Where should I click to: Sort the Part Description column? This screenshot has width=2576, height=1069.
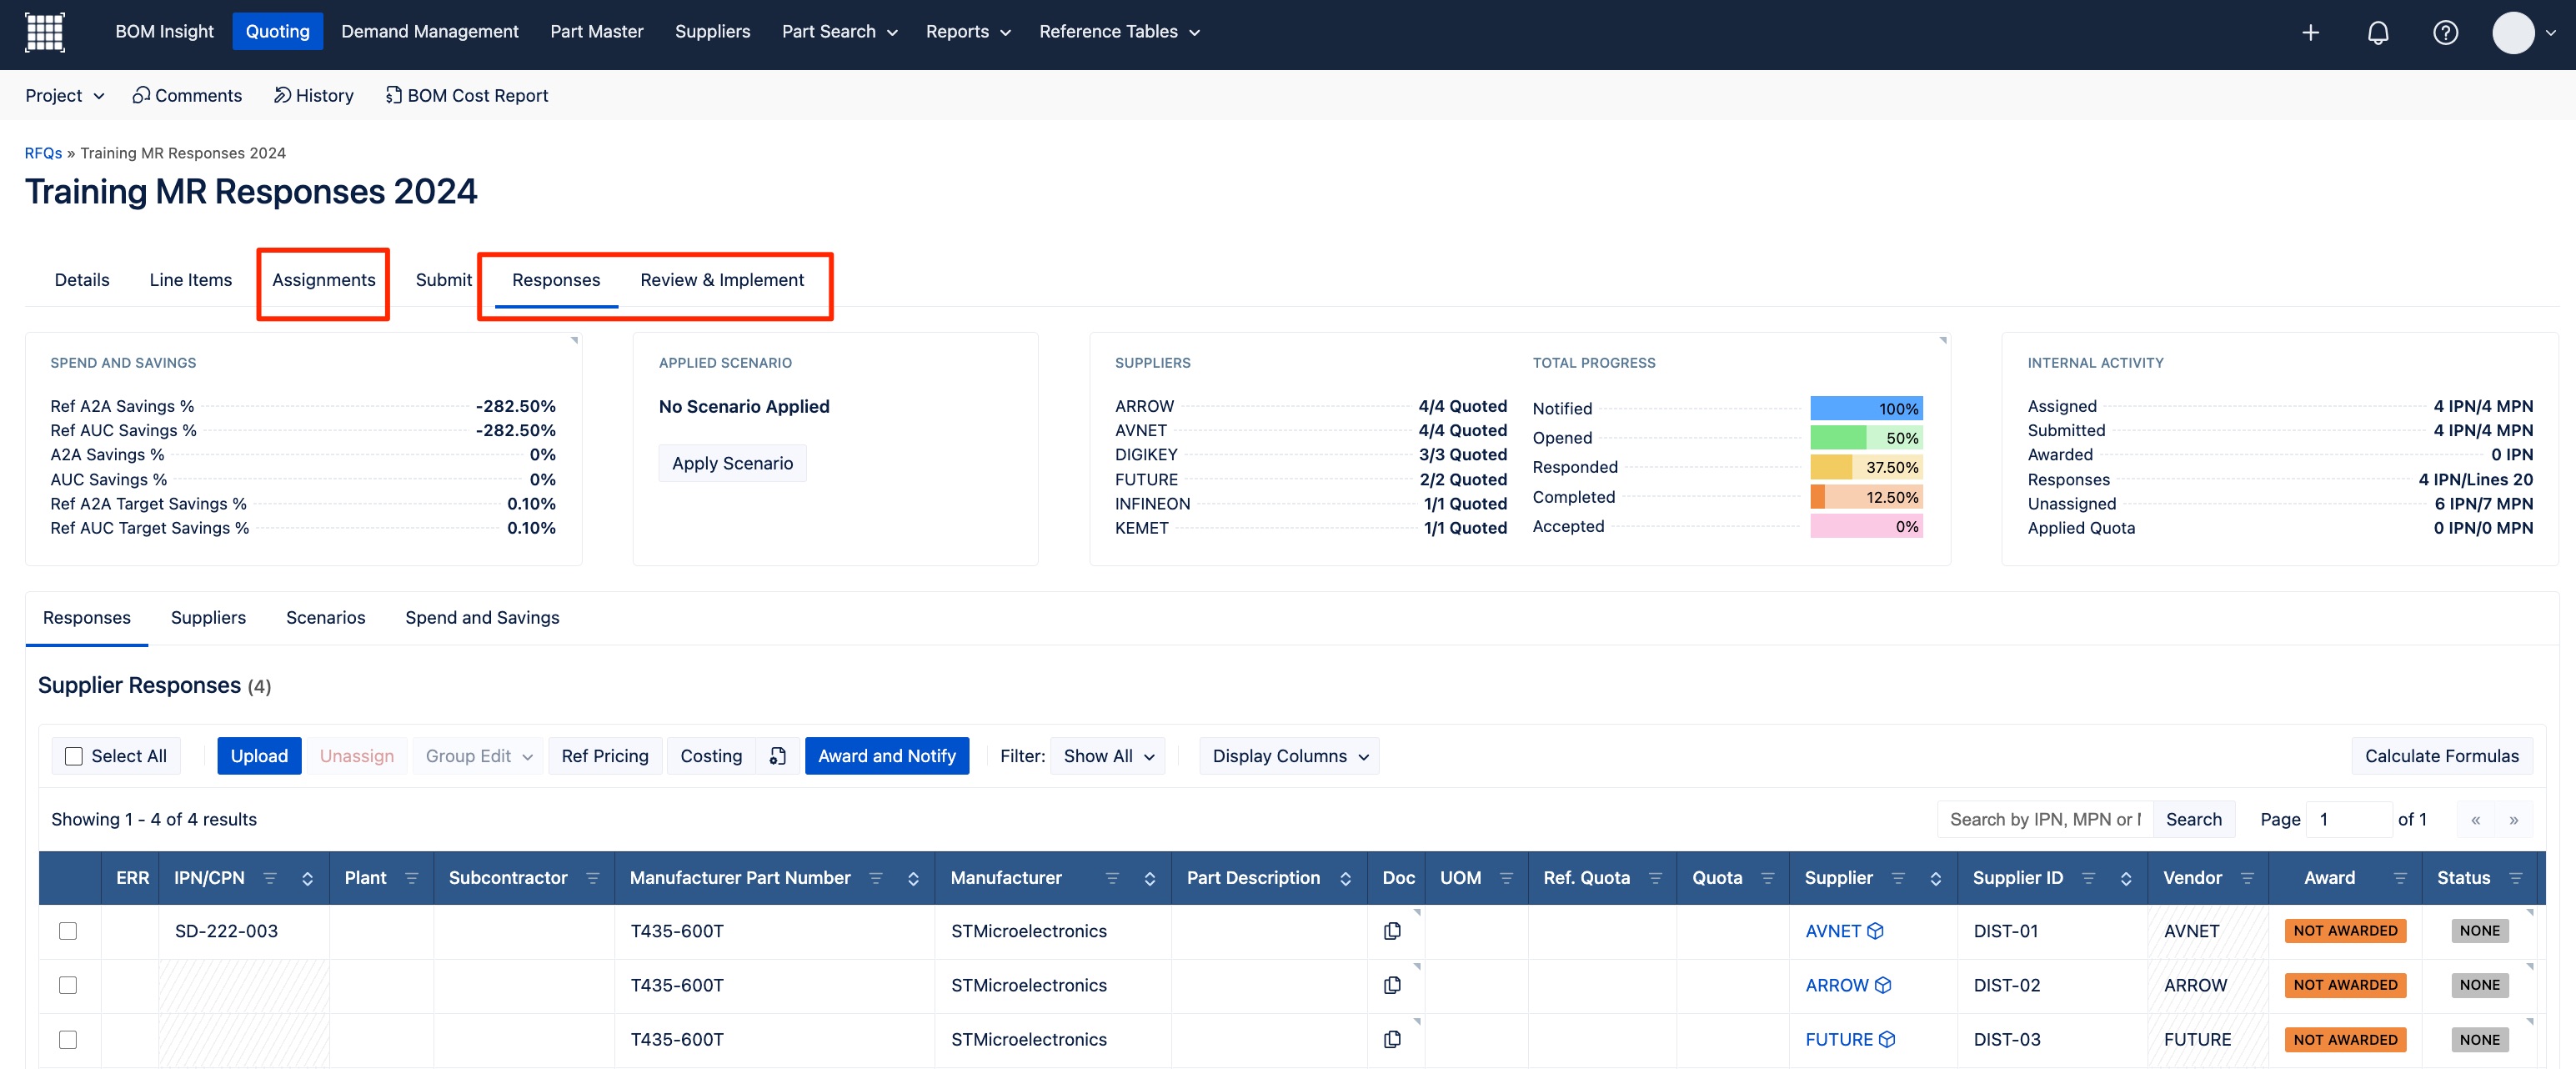click(1345, 878)
